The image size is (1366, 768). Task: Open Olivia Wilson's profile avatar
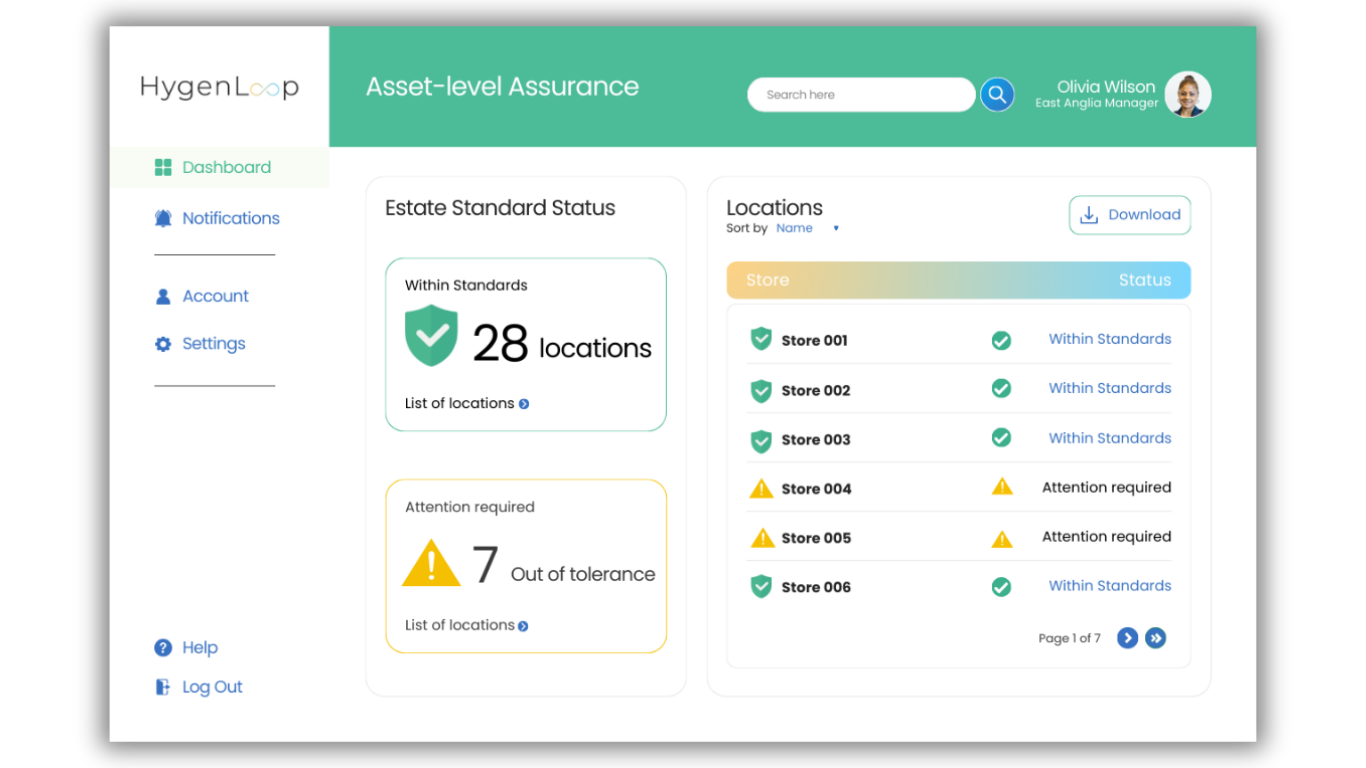tap(1187, 95)
